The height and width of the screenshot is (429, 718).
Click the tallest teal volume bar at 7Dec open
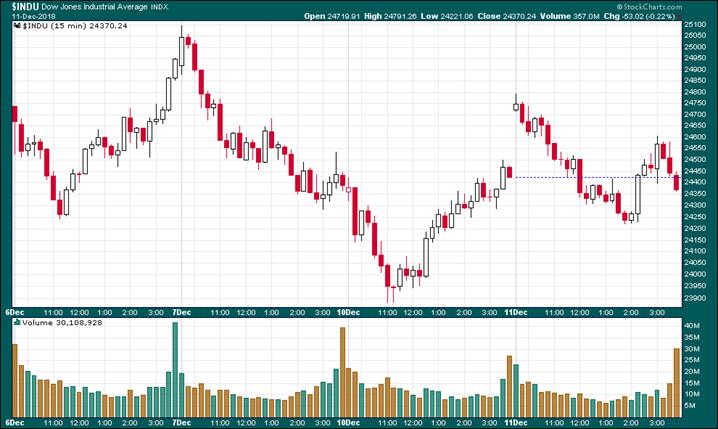pos(175,370)
